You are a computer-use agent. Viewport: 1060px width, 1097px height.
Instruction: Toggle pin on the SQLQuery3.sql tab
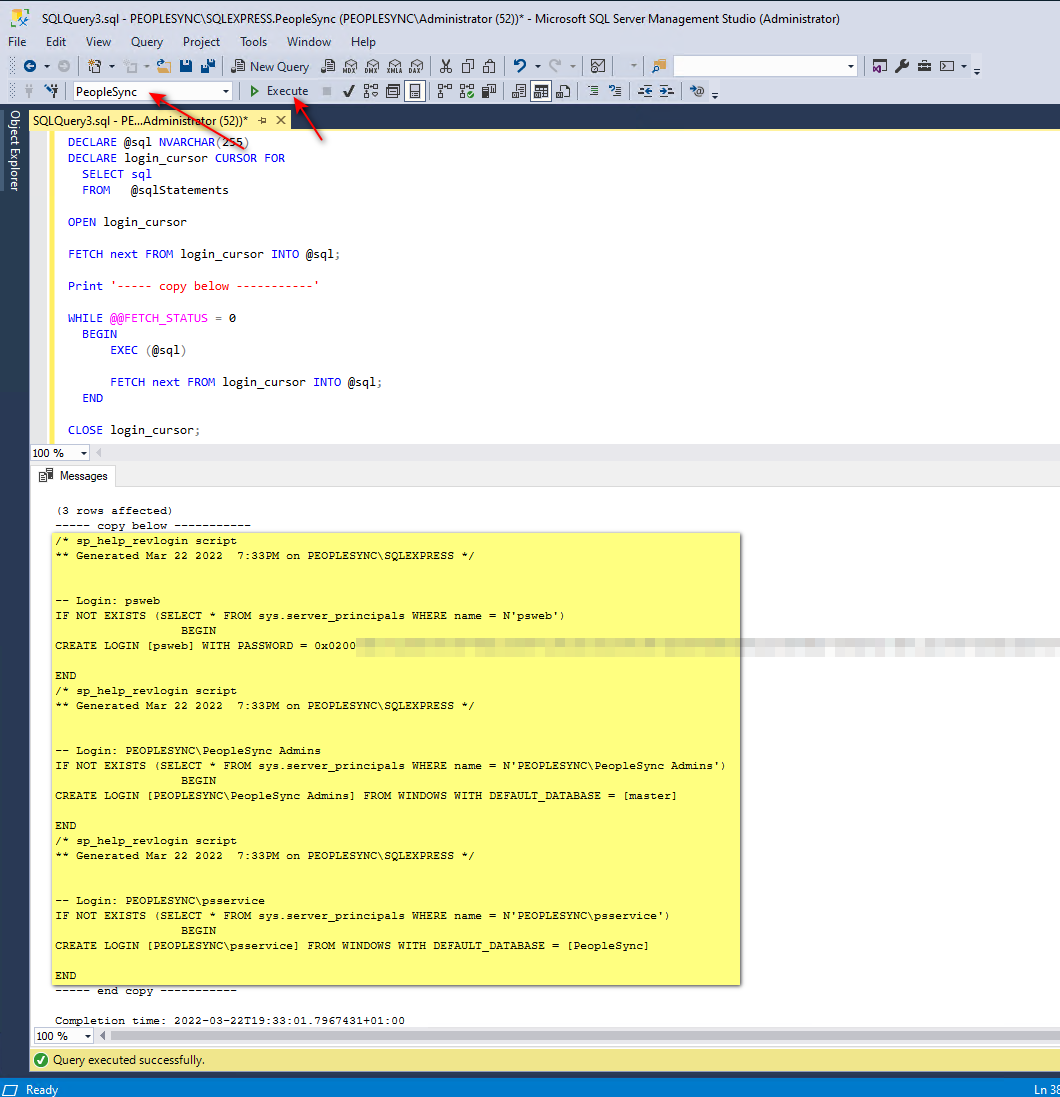[262, 120]
